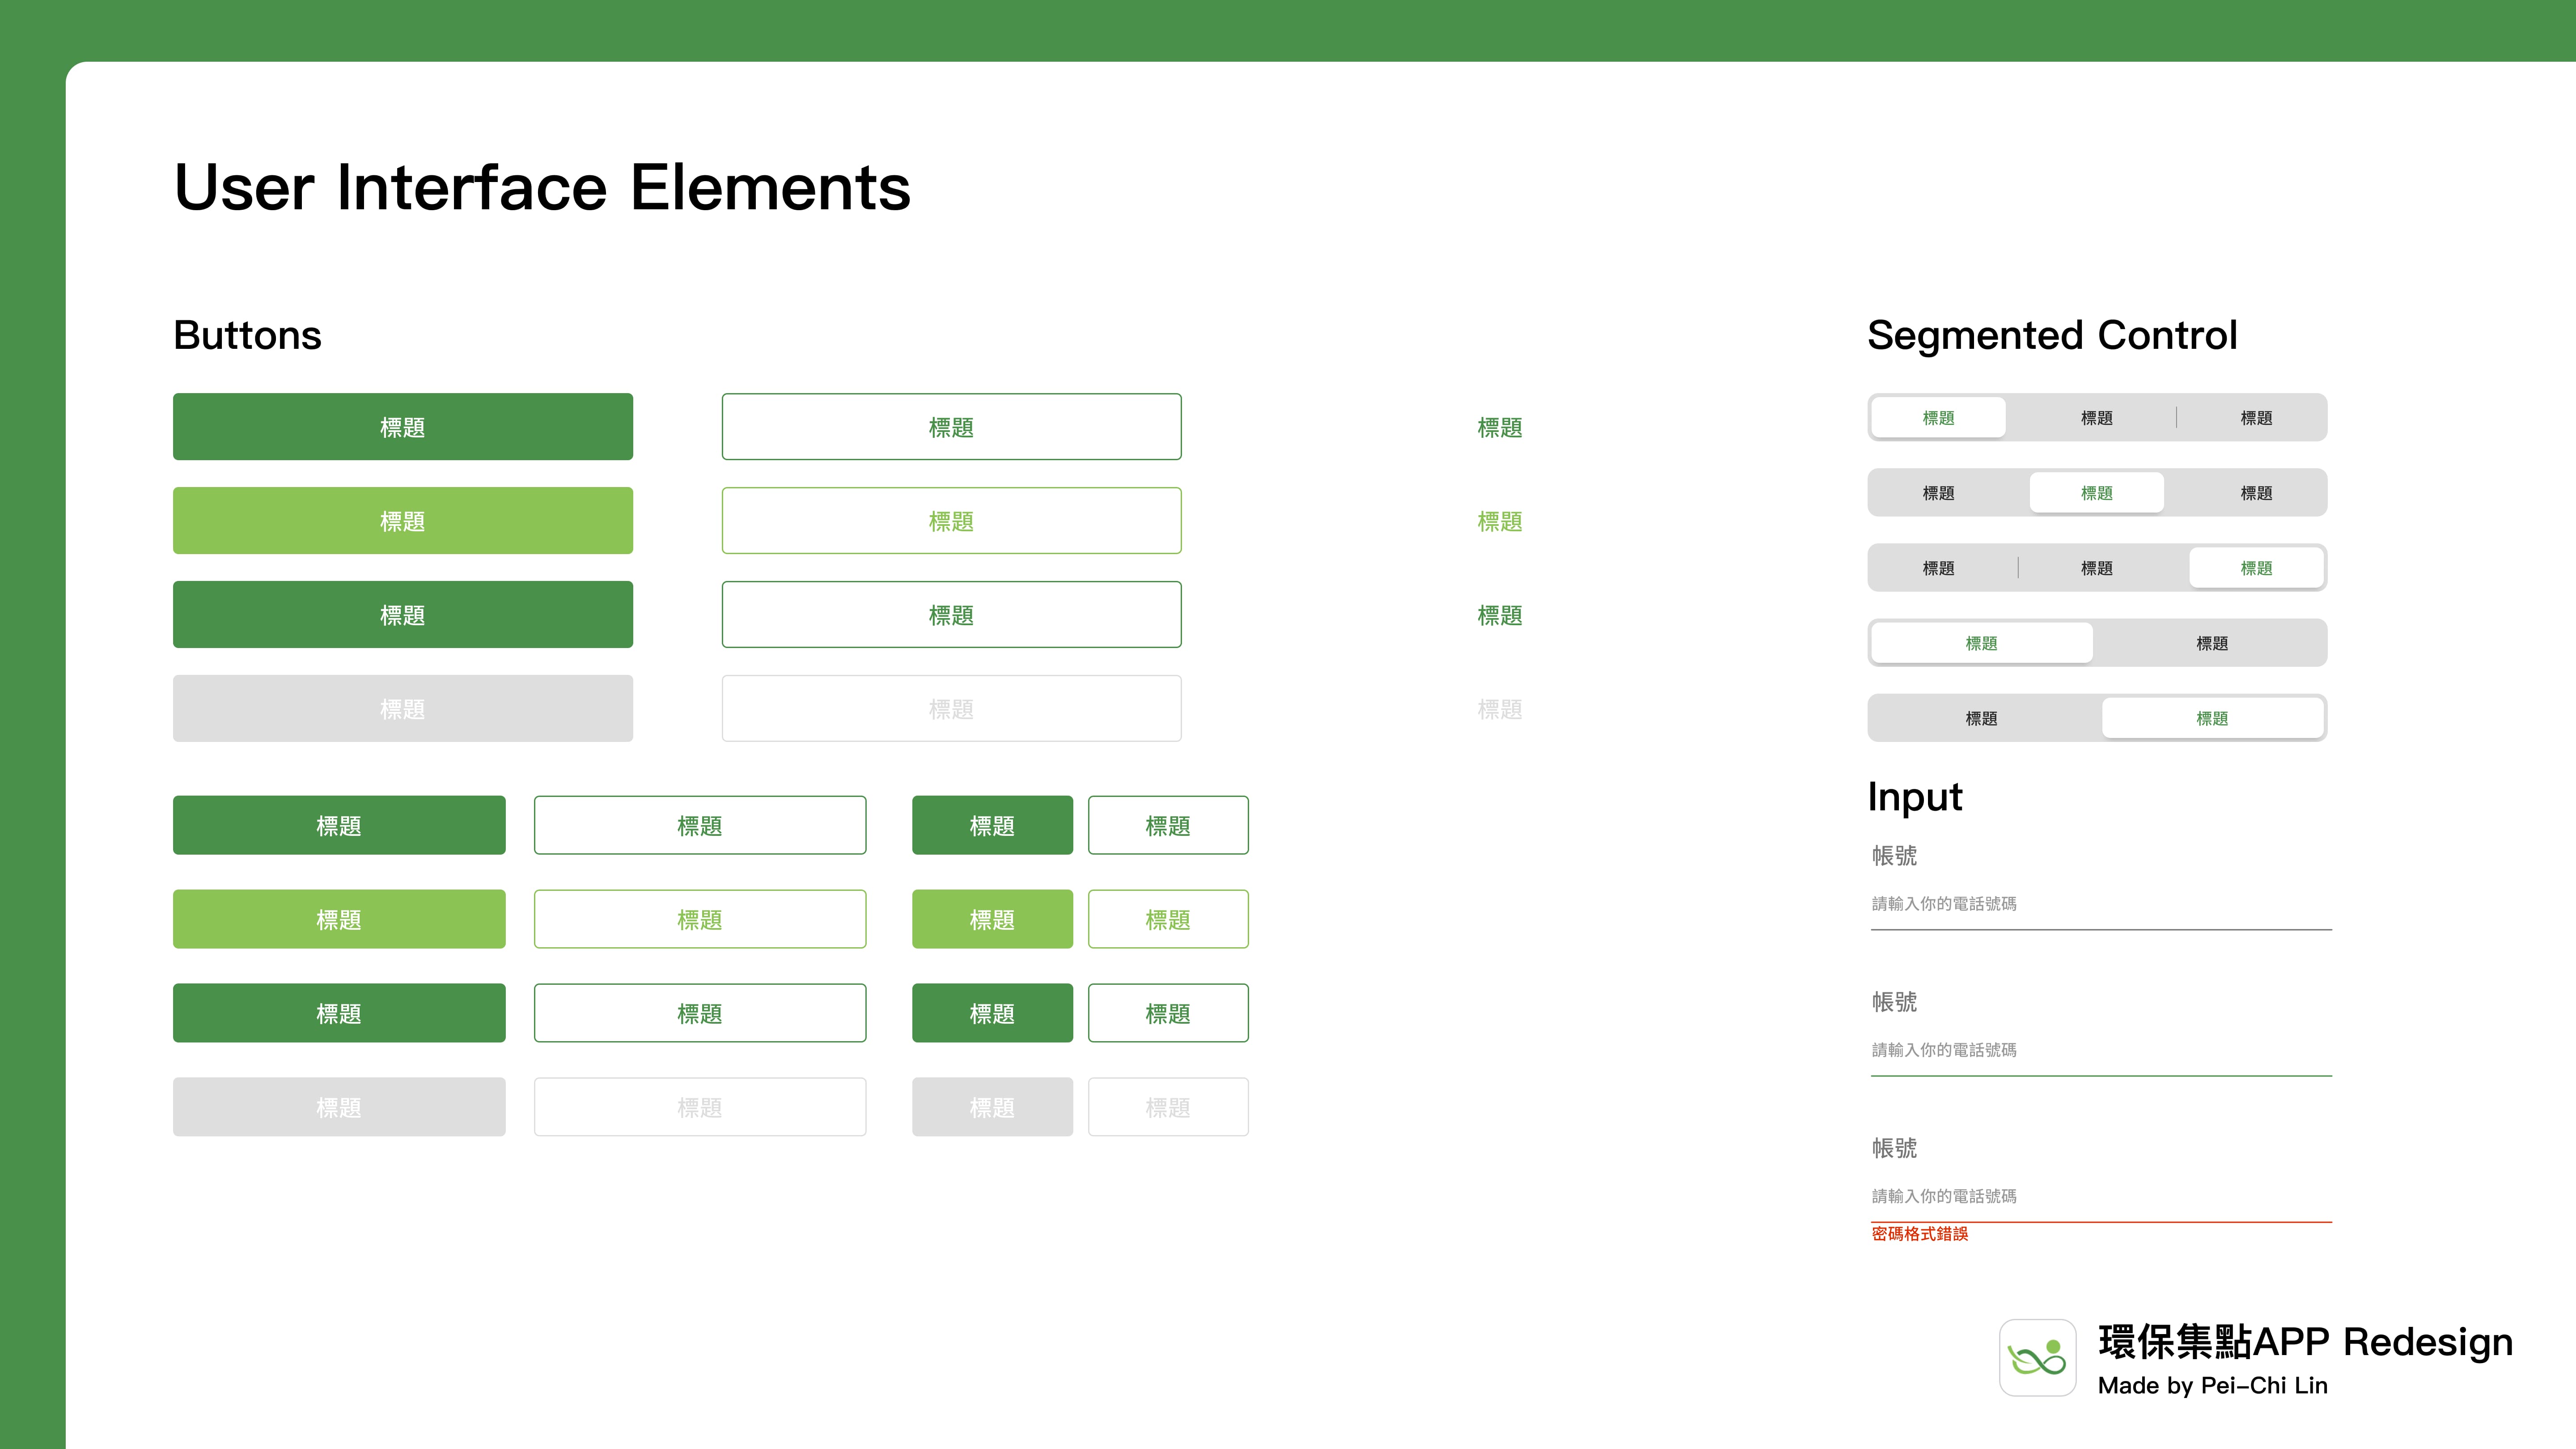
Task: Click dark green text-only 標題 link, third row
Action: pos(1500,616)
